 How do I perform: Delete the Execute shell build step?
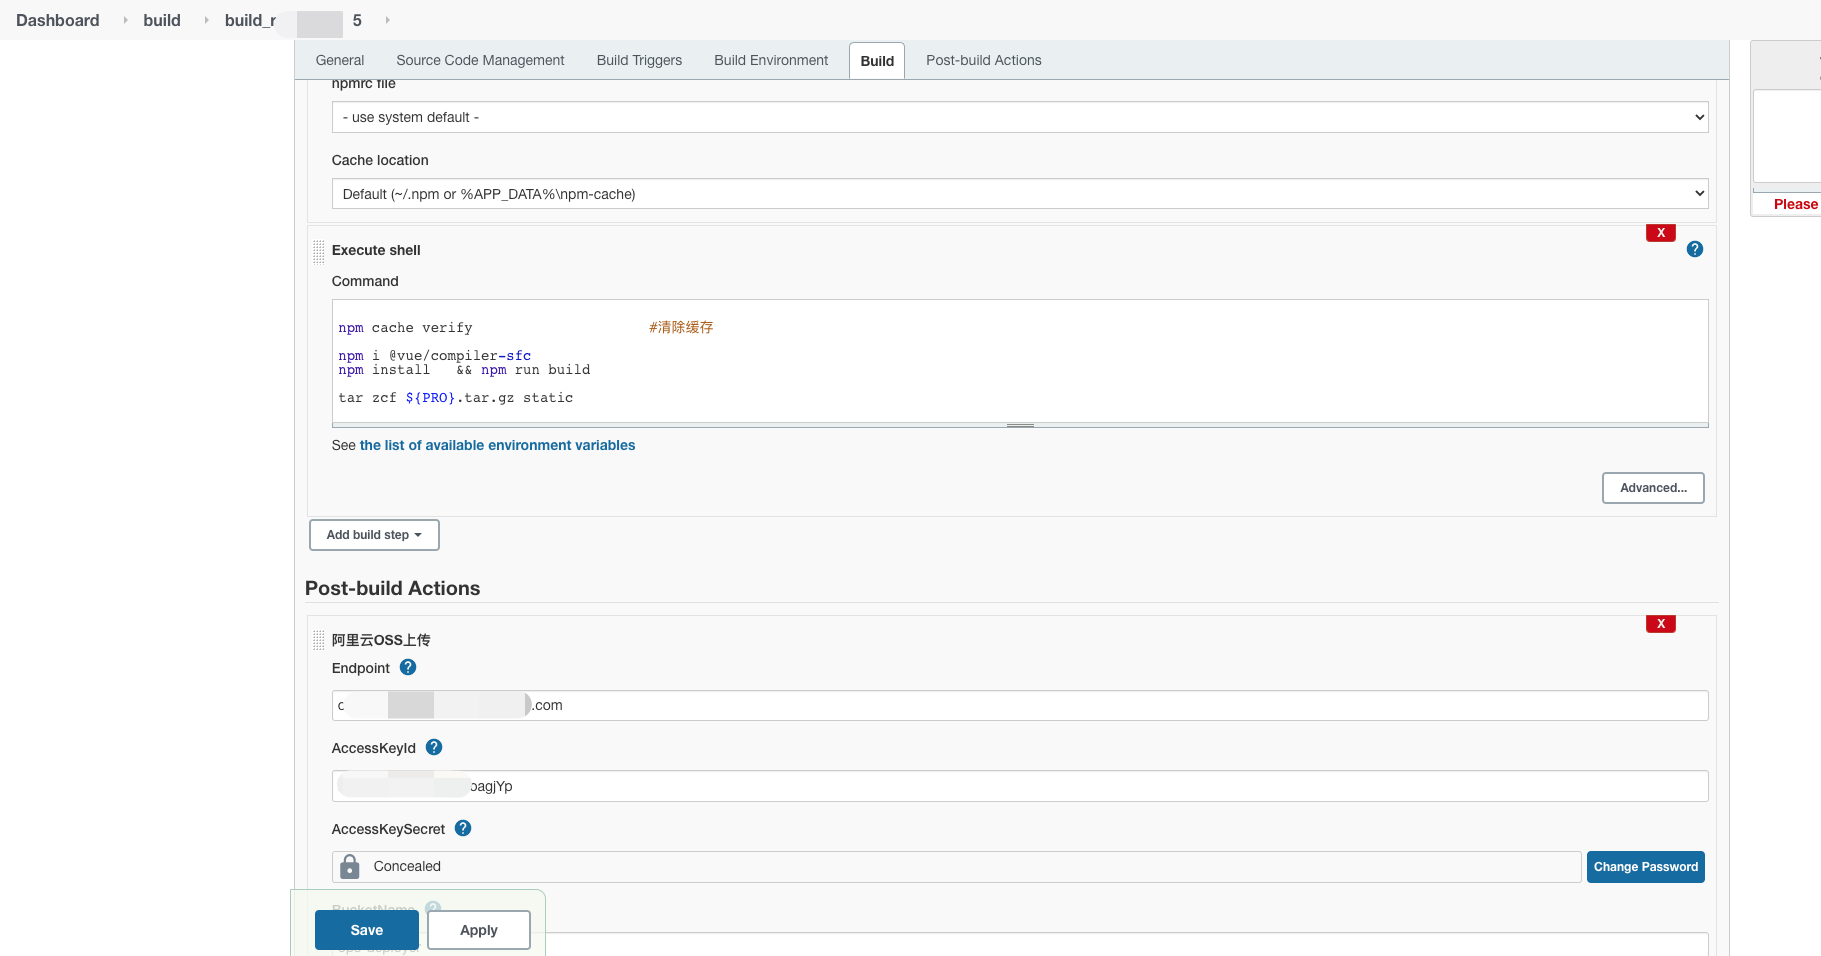pos(1660,233)
